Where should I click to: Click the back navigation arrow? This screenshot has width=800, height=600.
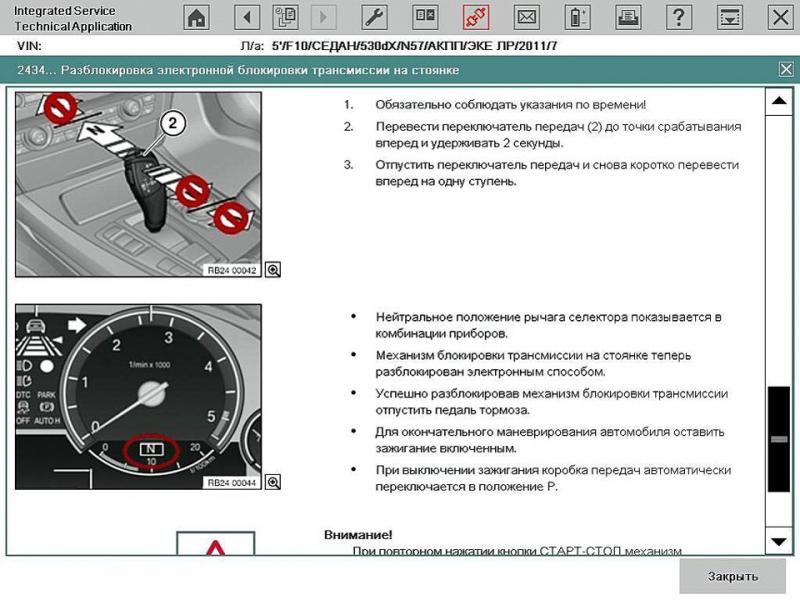click(x=247, y=17)
